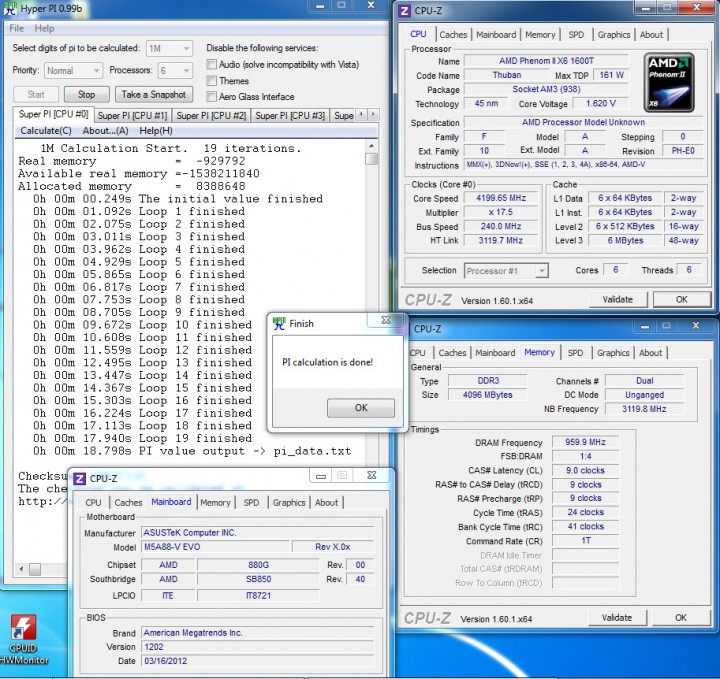Open Memory tab in top CPU-Z window
This screenshot has width=720, height=679.
[x=540, y=35]
